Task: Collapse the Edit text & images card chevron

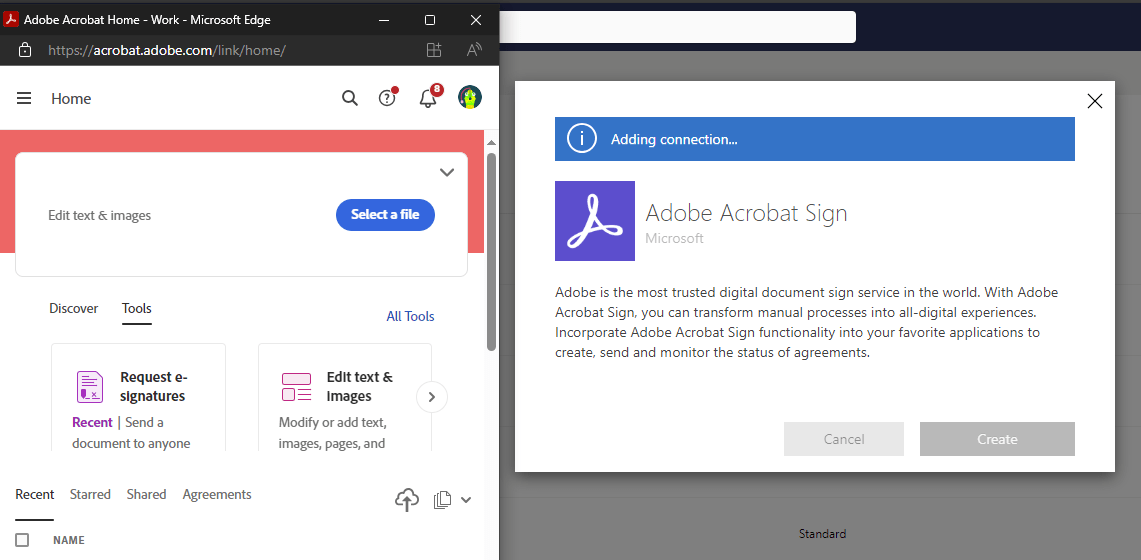Action: tap(447, 172)
